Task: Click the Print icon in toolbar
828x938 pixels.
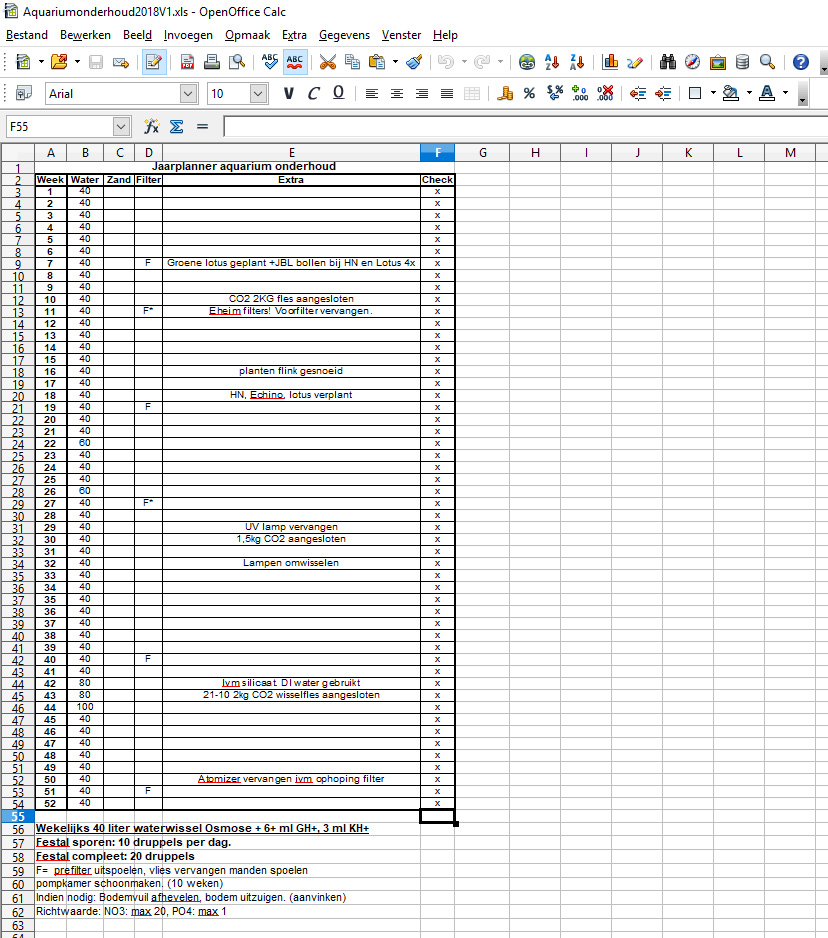Action: (x=212, y=62)
